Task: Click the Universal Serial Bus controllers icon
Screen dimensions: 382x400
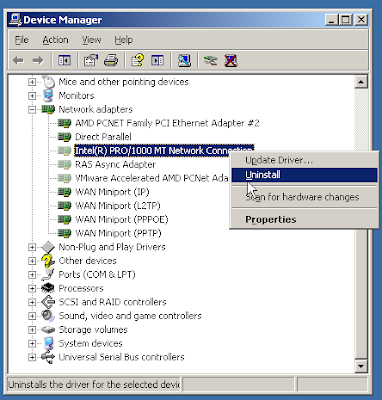Action: (48, 357)
